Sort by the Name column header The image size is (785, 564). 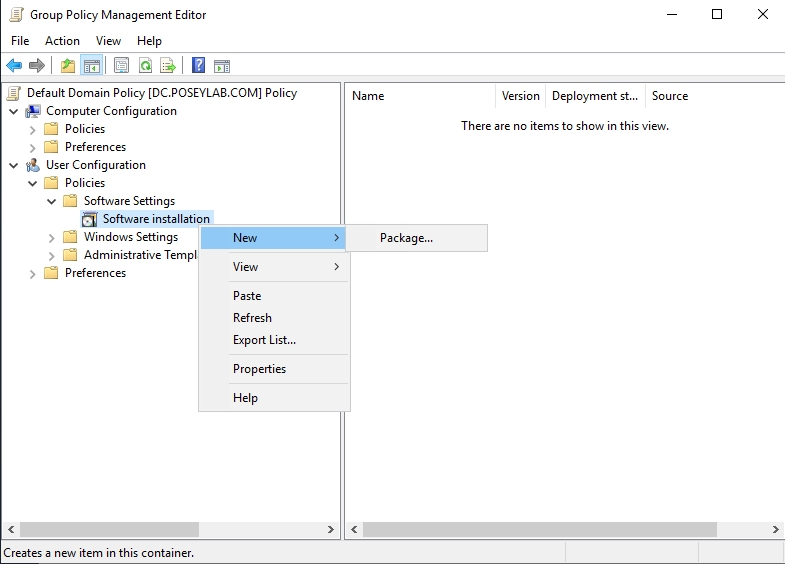[x=420, y=96]
